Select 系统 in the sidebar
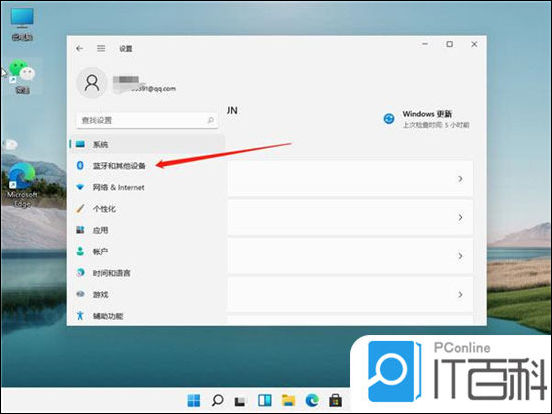 147,144
